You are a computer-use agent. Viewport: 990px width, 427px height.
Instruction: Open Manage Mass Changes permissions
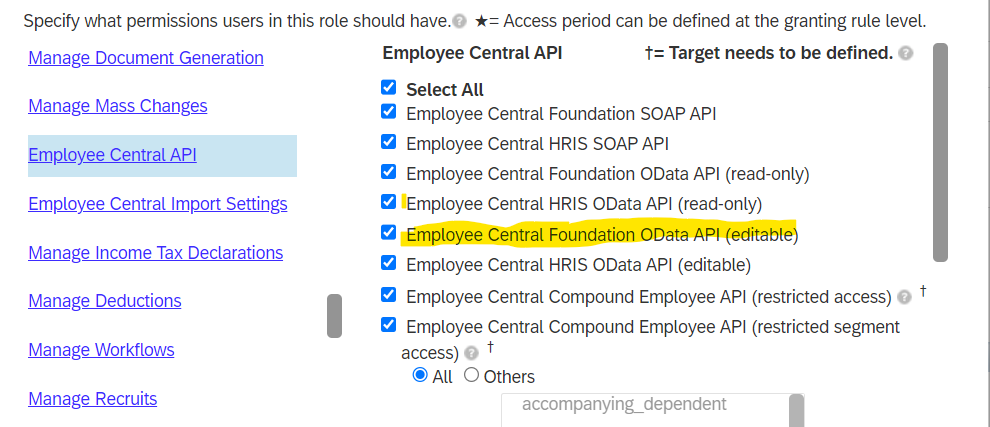[x=117, y=105]
